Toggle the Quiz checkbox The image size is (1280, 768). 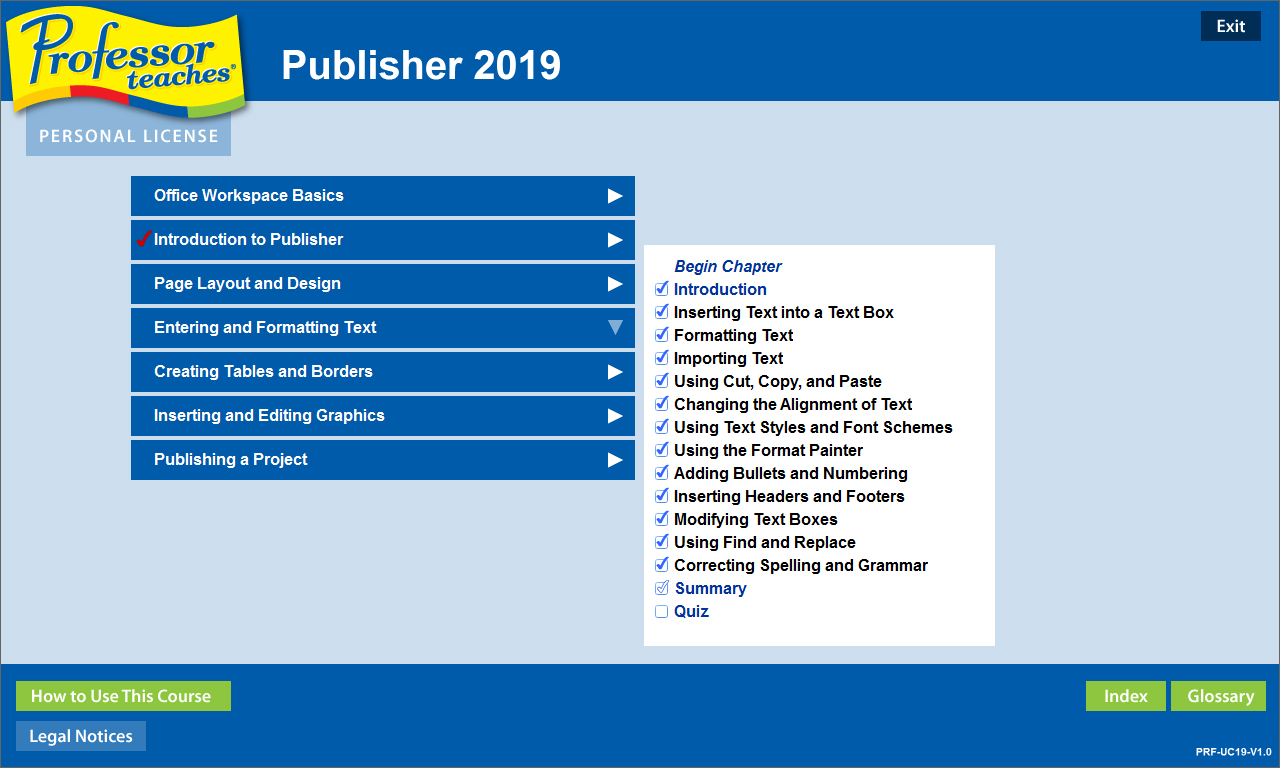(x=661, y=612)
